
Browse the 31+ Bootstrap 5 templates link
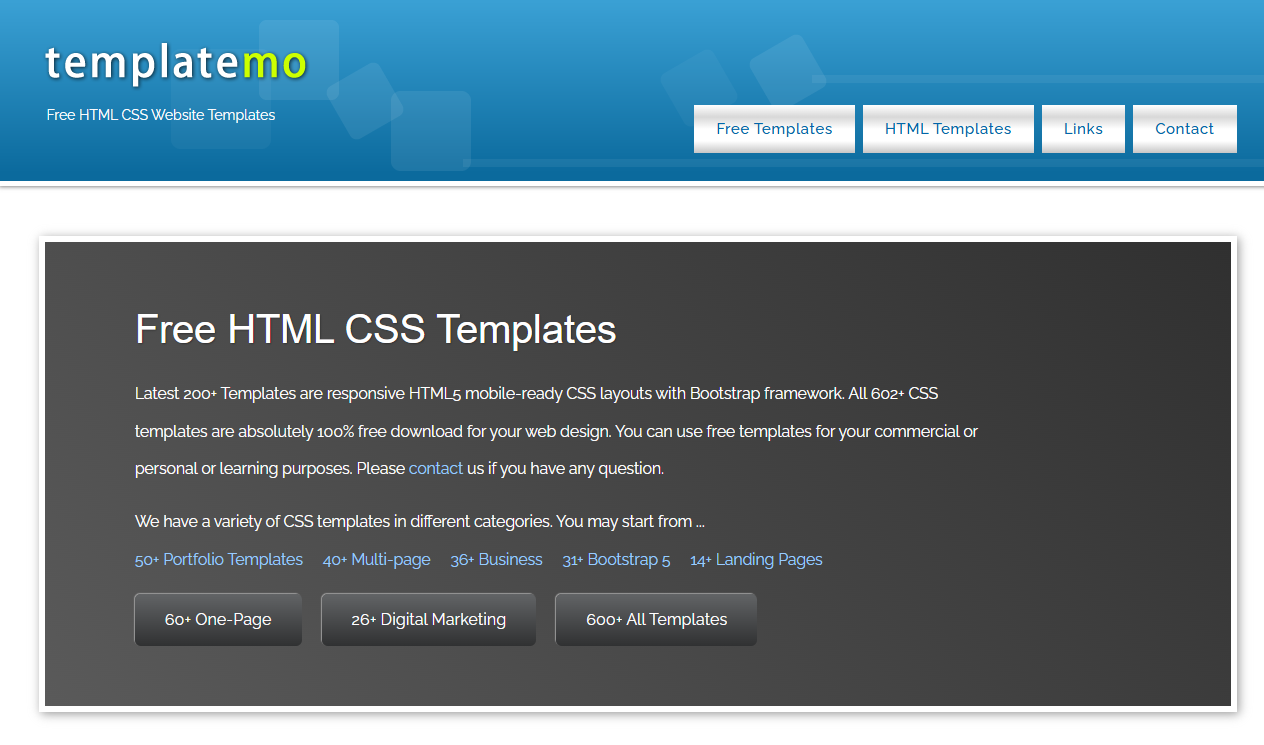(x=616, y=560)
